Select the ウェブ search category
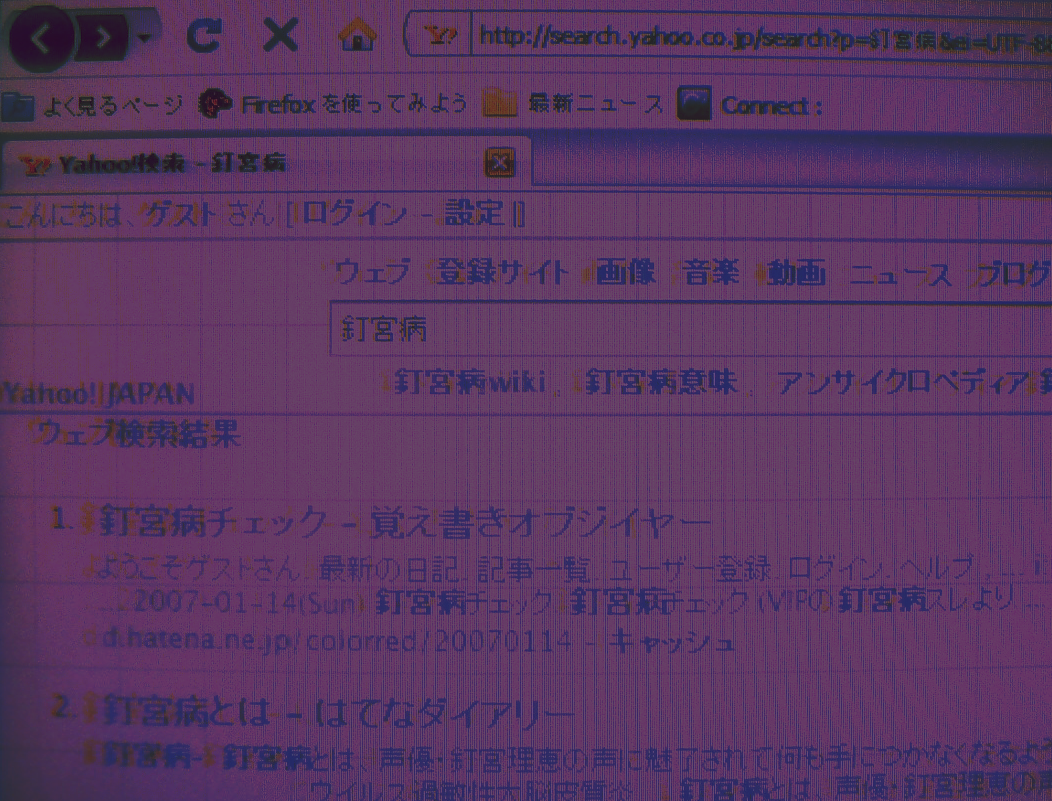The image size is (1052, 801). (373, 273)
